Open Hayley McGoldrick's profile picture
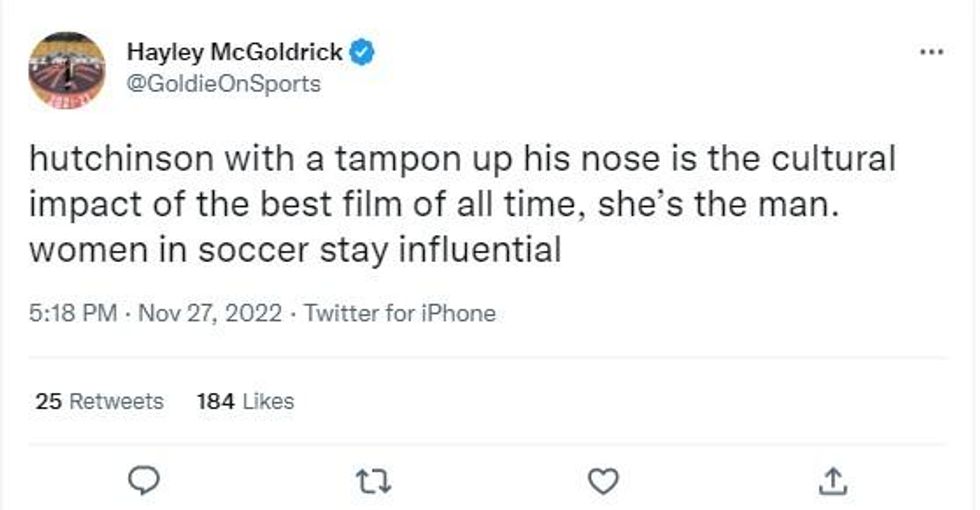Viewport: 980px width, 510px height. [67, 70]
